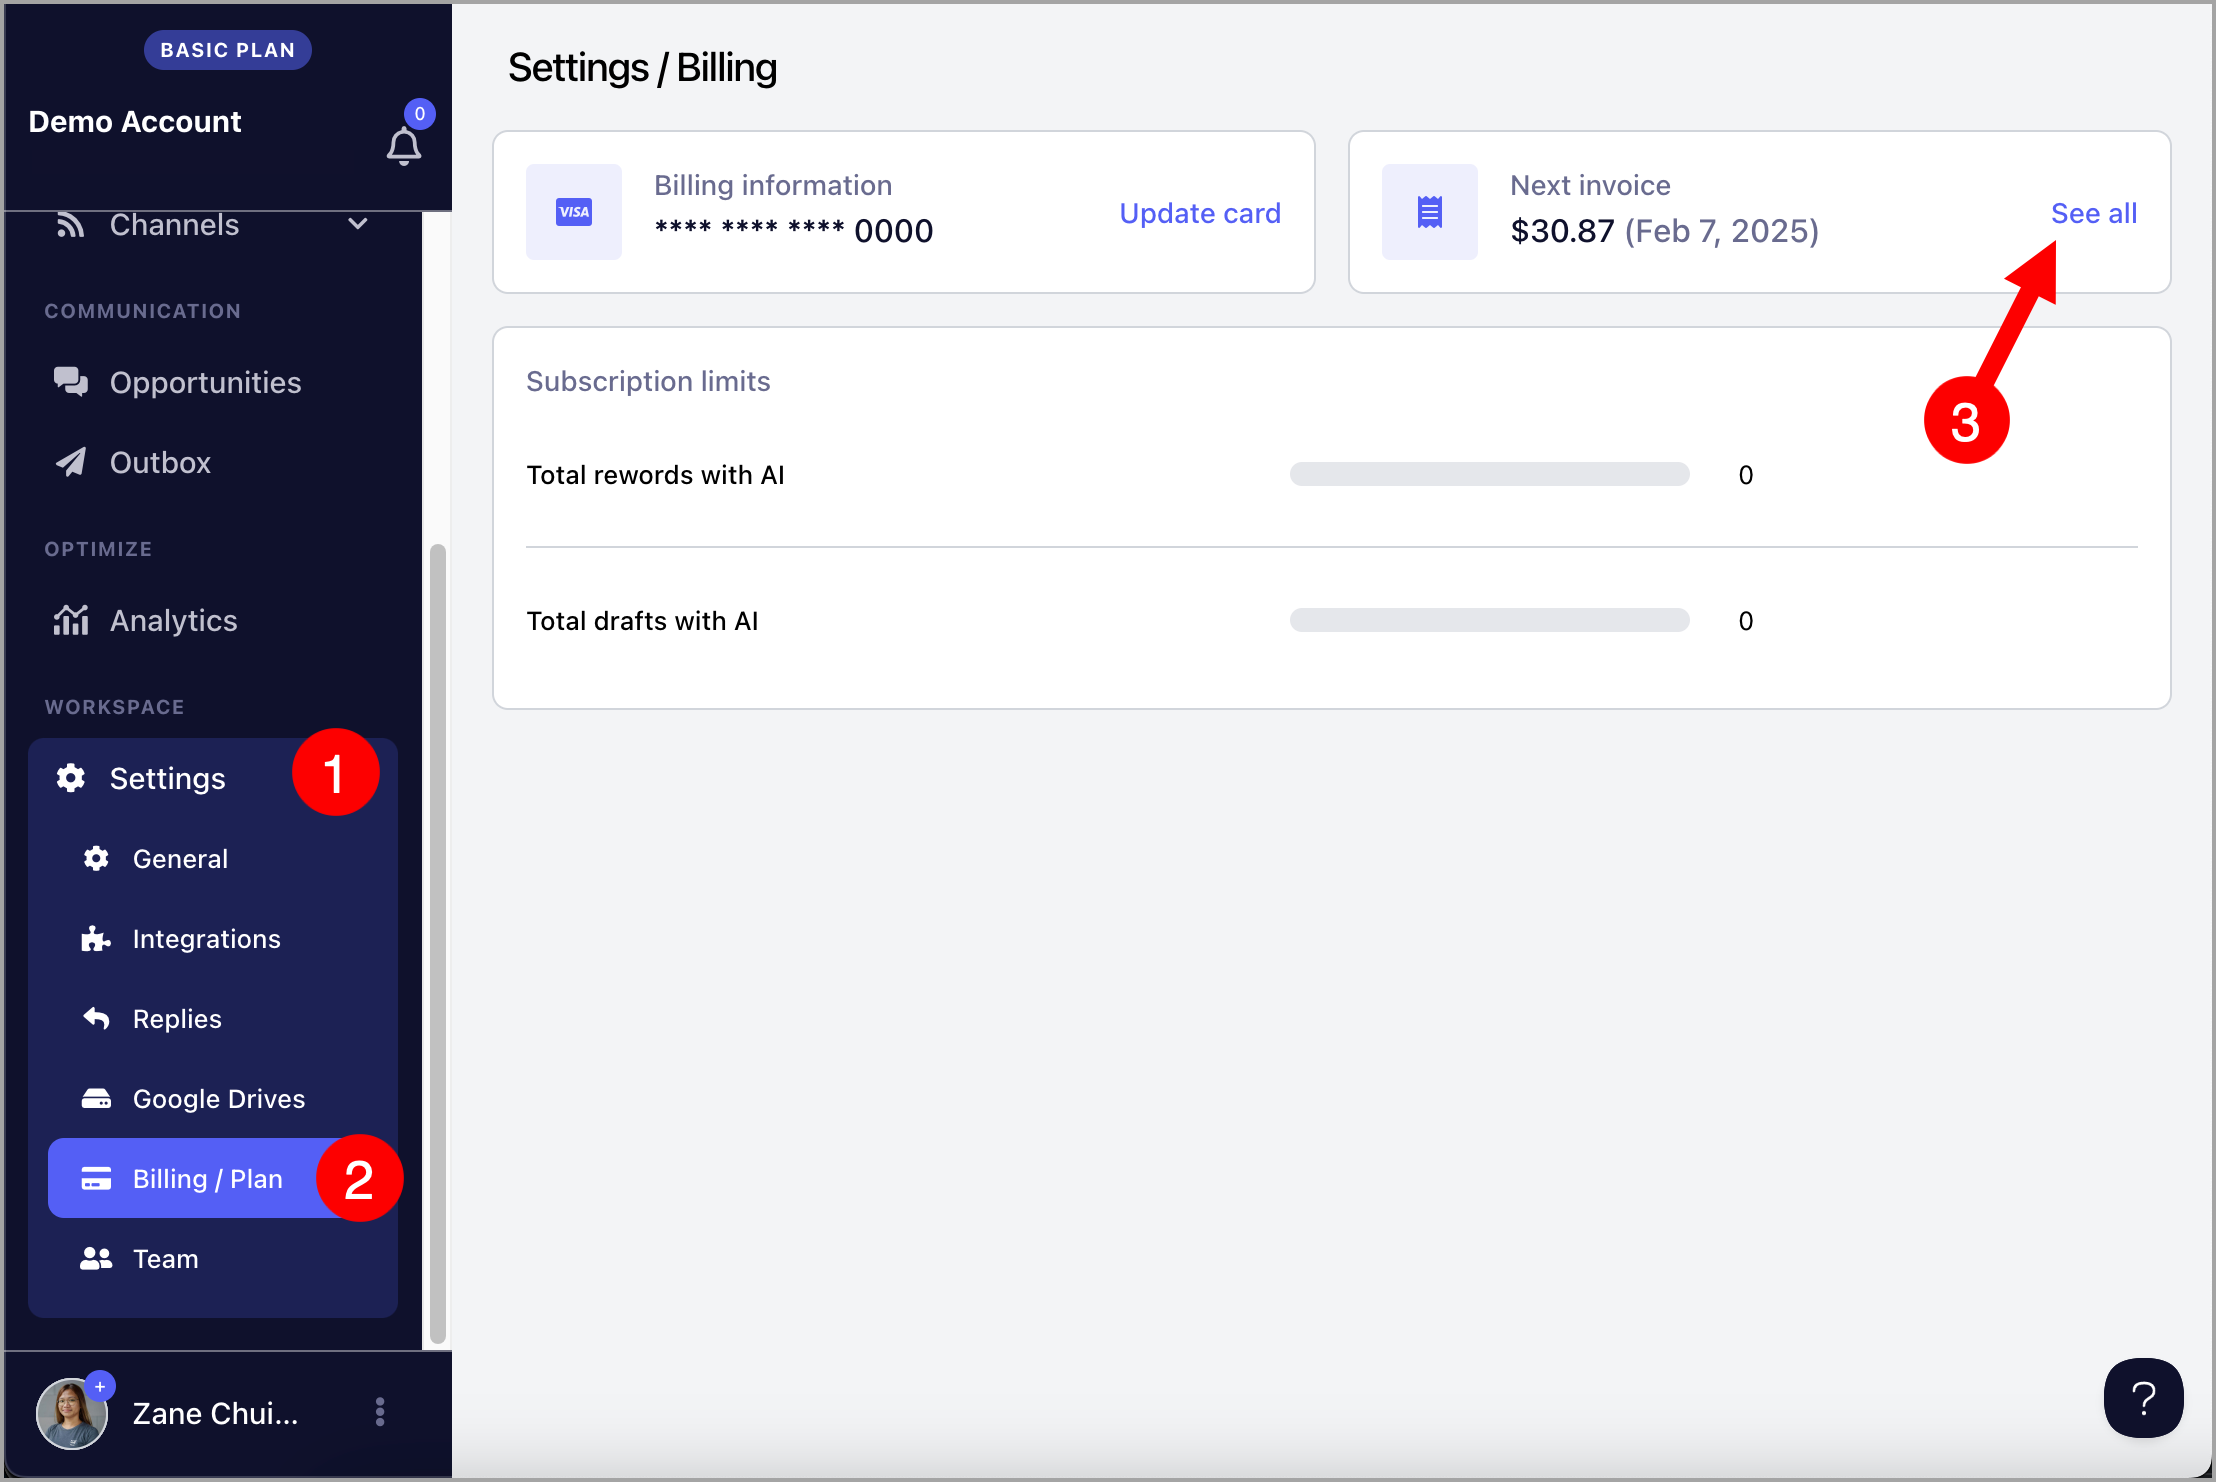This screenshot has height=1482, width=2216.
Task: Click the masked card number ending 0000
Action: (x=794, y=231)
